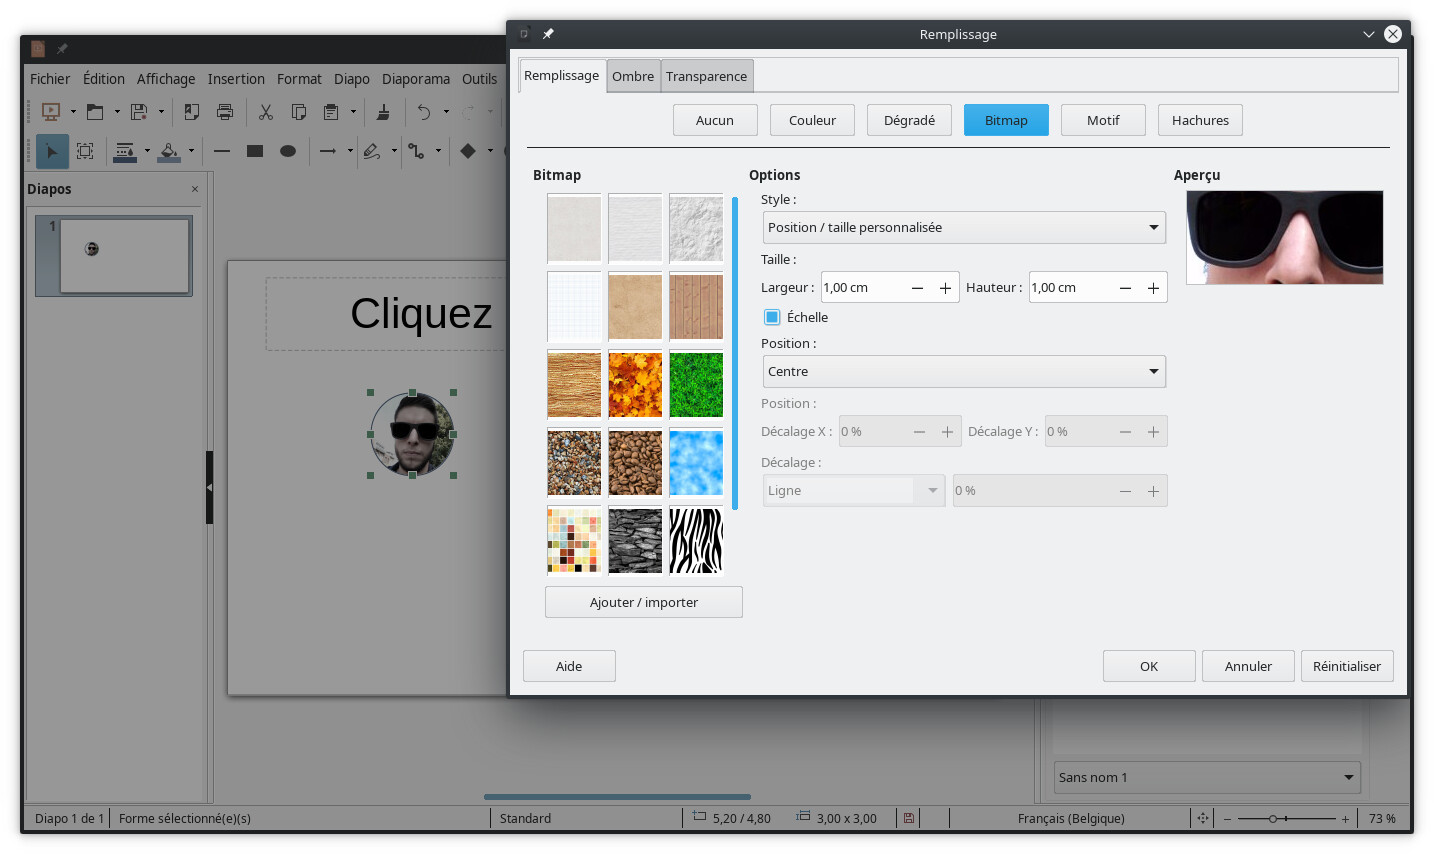Click the Undo arrow icon
1434x854 pixels.
point(424,112)
